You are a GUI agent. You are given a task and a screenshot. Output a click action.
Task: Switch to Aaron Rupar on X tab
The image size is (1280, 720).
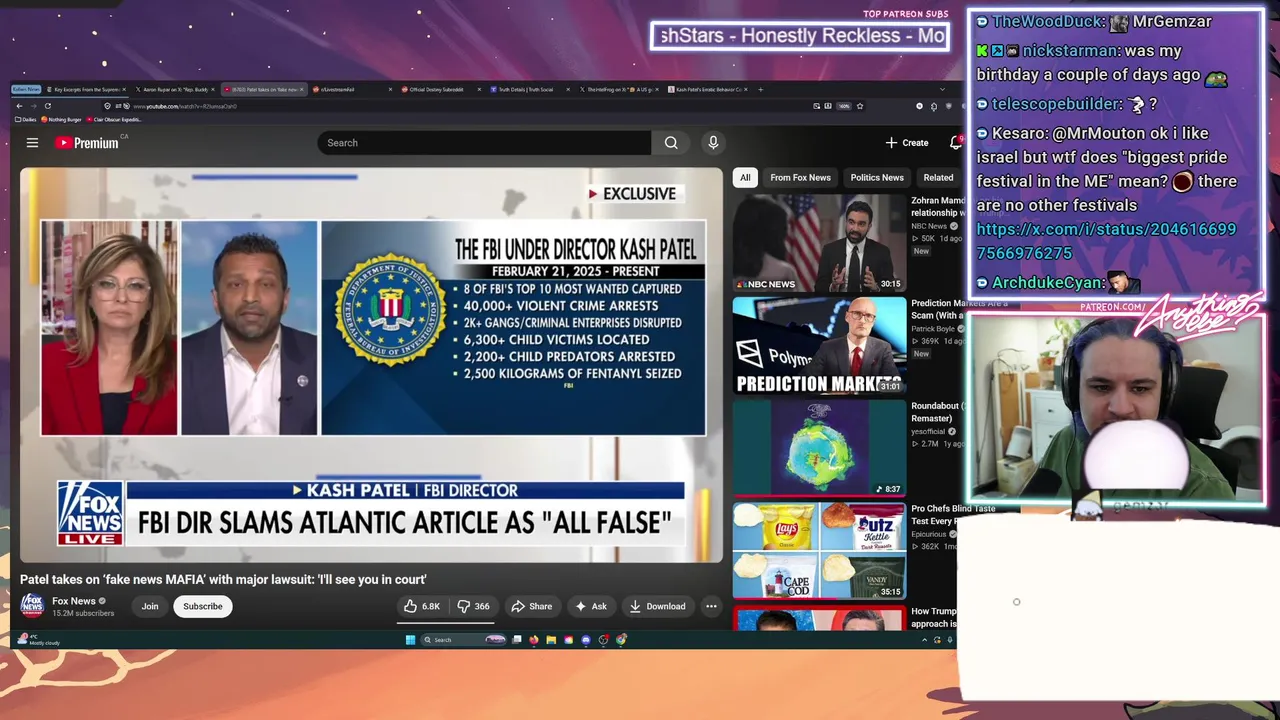tap(173, 89)
